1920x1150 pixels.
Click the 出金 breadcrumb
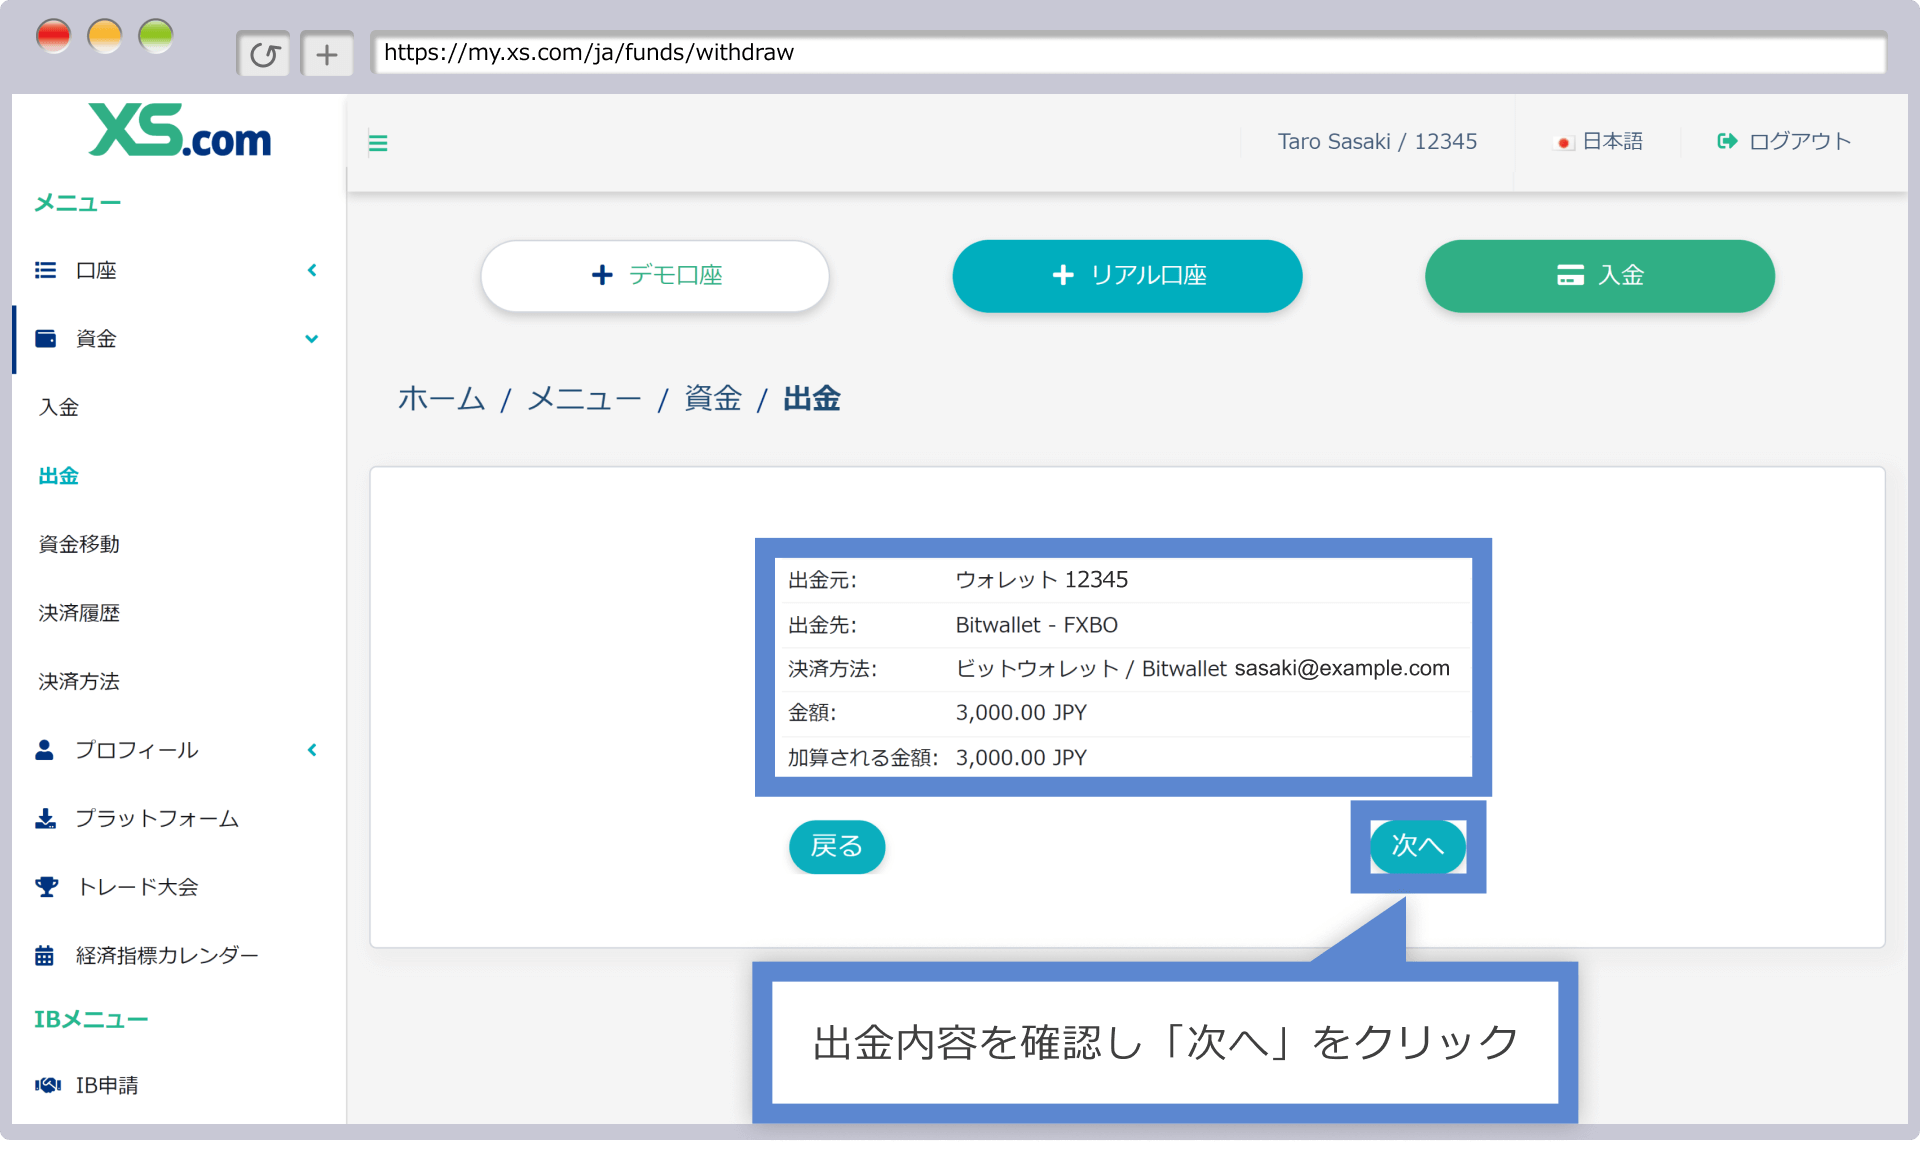[x=812, y=399]
